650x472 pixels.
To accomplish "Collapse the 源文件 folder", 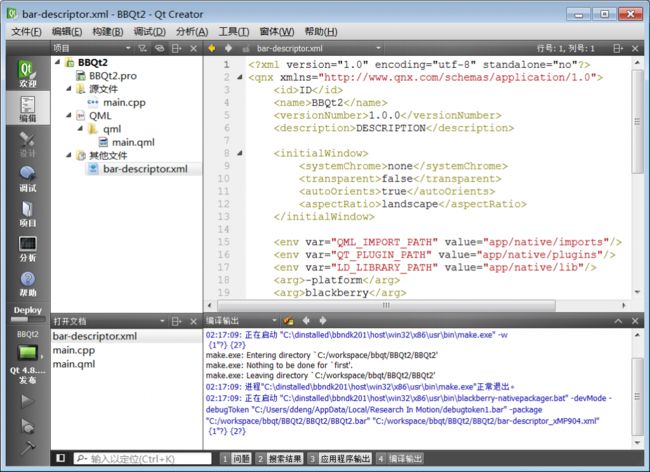I will [69, 88].
